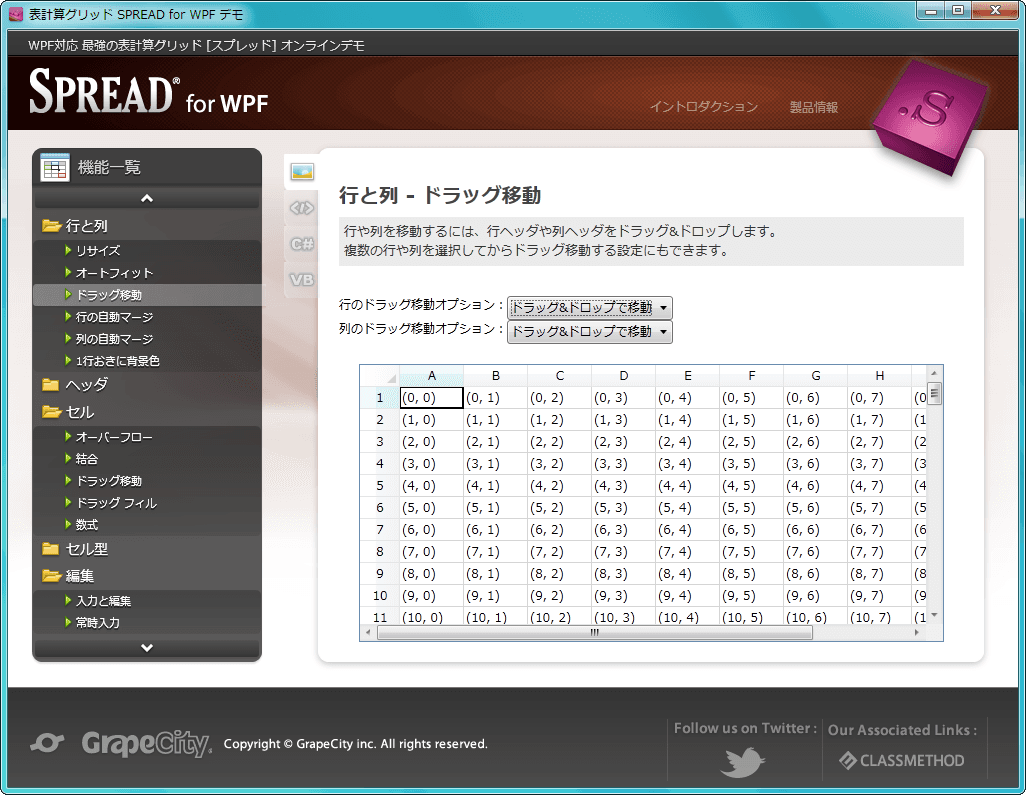Select column header H
This screenshot has height=795, width=1026.
point(879,376)
